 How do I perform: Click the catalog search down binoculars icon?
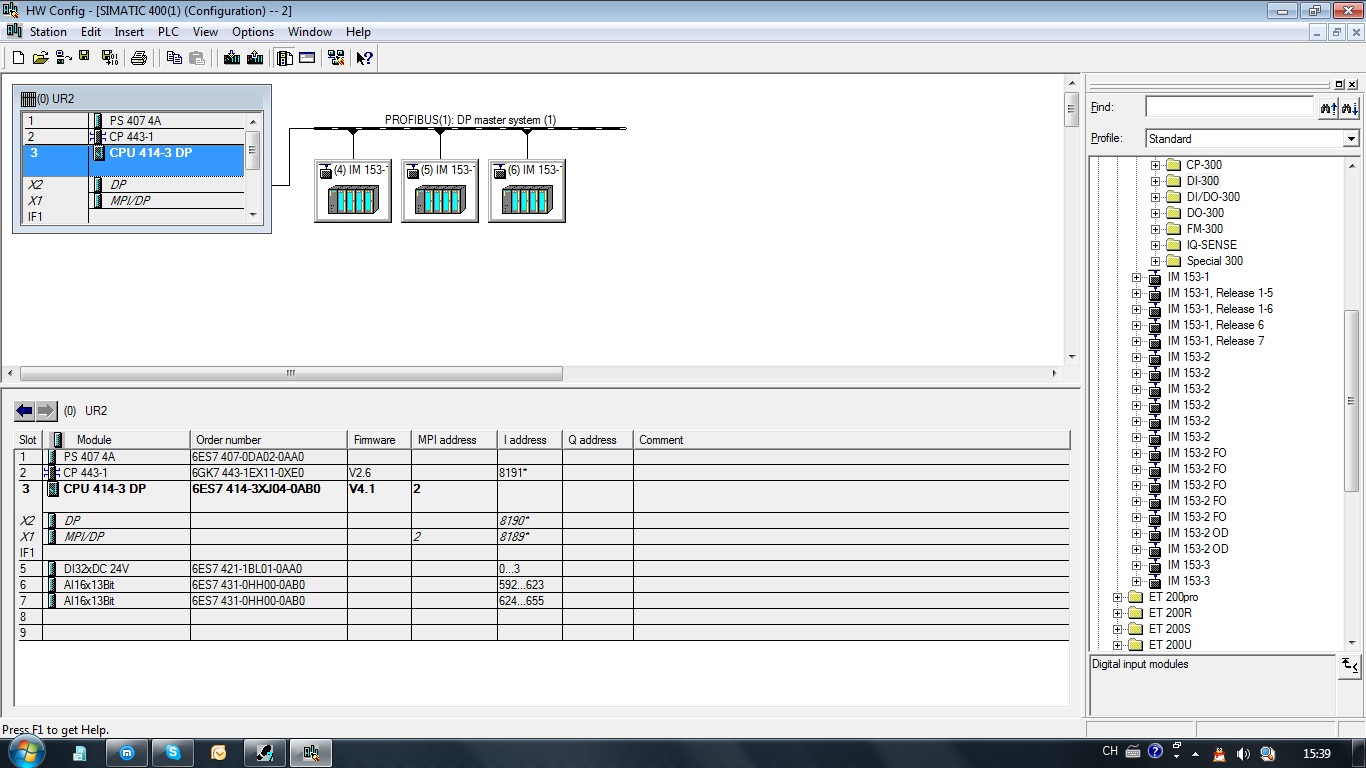(x=1350, y=107)
